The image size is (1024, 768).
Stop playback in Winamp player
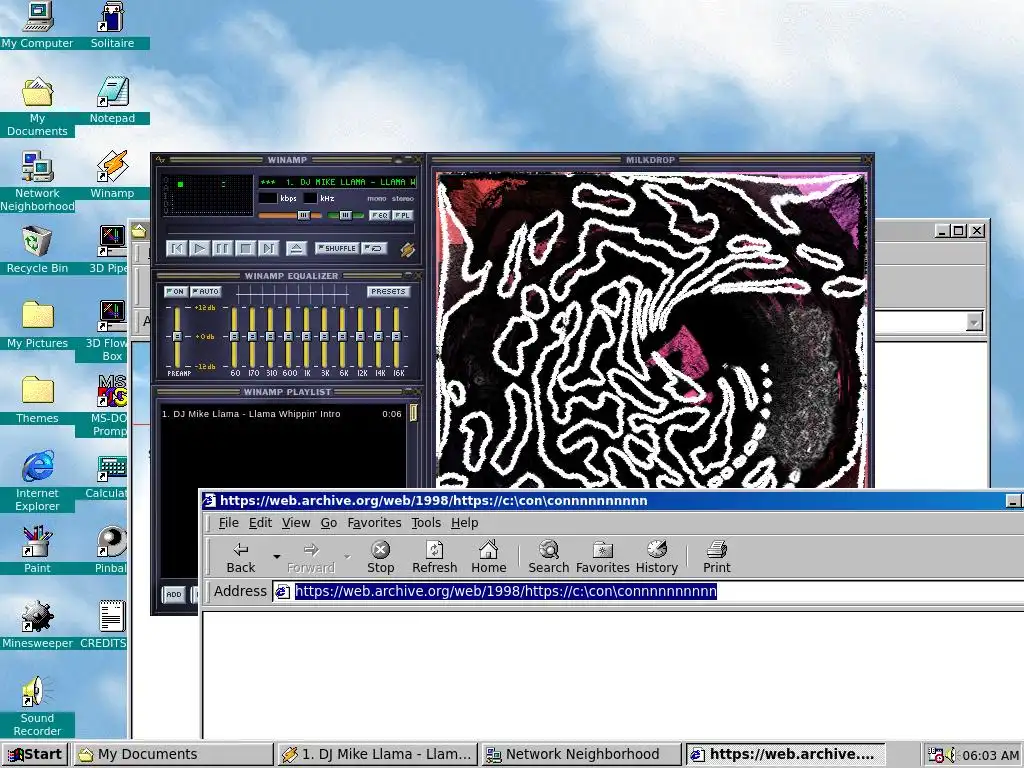(245, 248)
